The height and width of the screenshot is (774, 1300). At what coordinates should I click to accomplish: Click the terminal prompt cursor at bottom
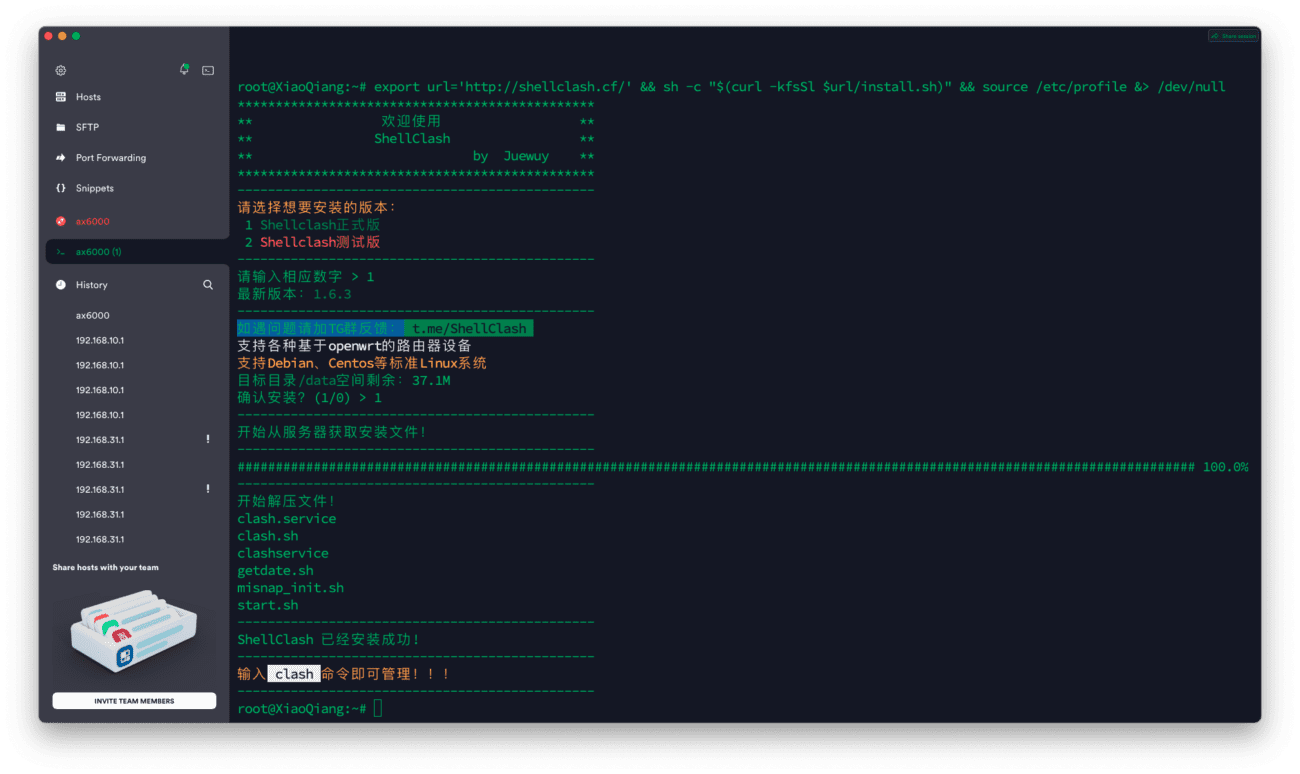point(377,708)
